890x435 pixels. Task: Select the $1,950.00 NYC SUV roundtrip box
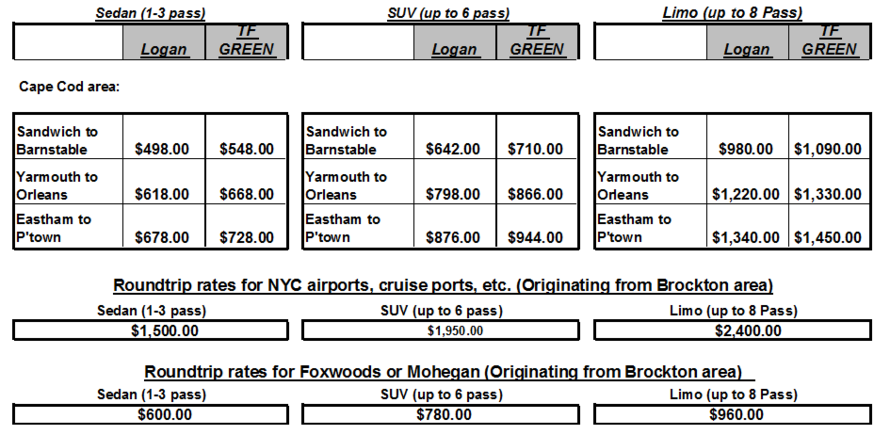point(440,331)
